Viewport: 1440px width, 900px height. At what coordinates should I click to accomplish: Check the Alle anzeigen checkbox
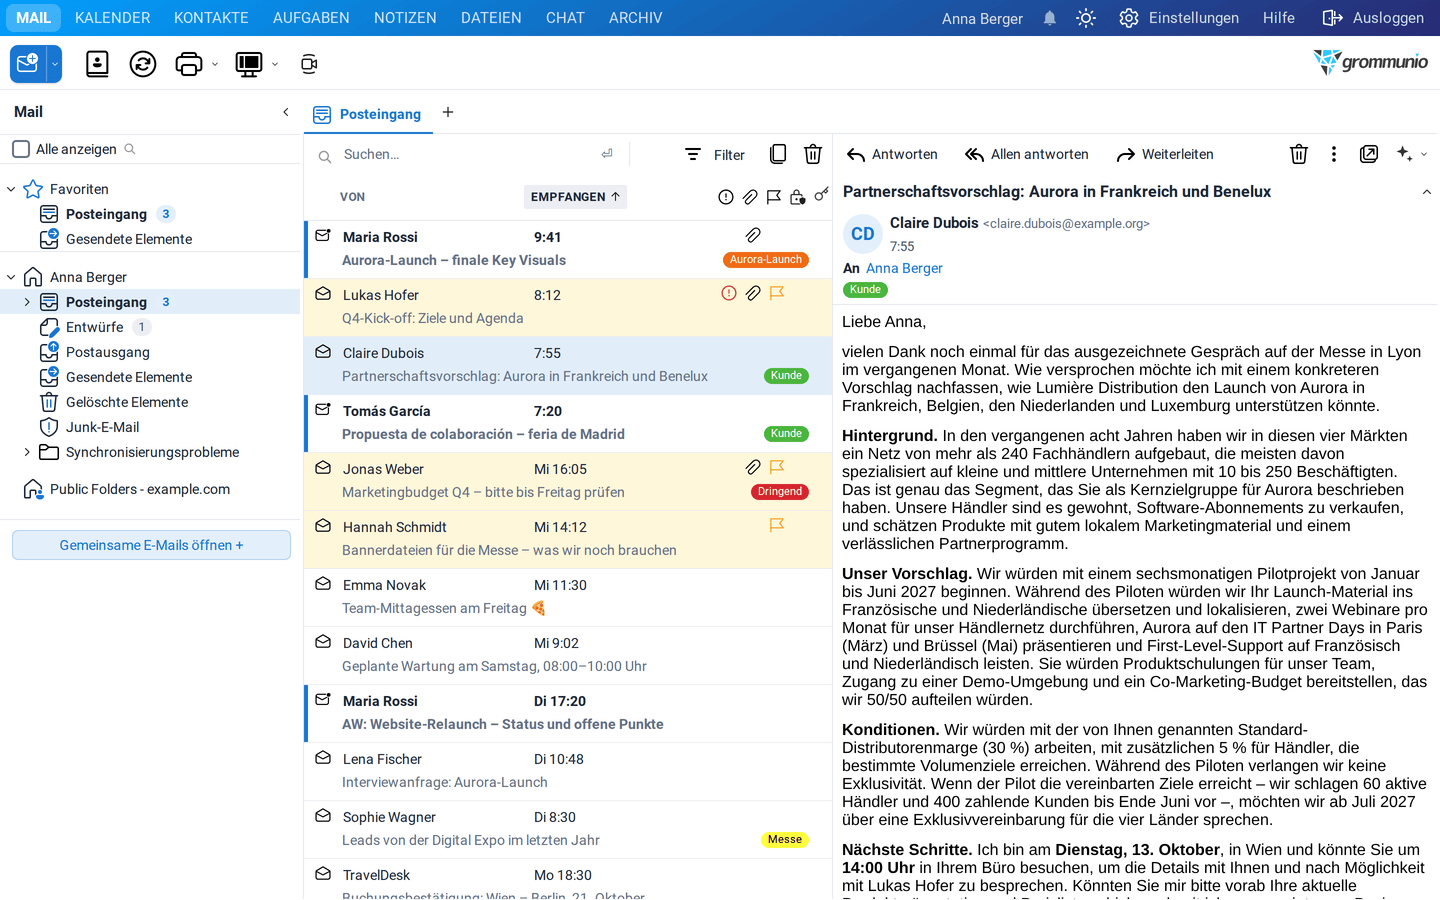coord(21,149)
